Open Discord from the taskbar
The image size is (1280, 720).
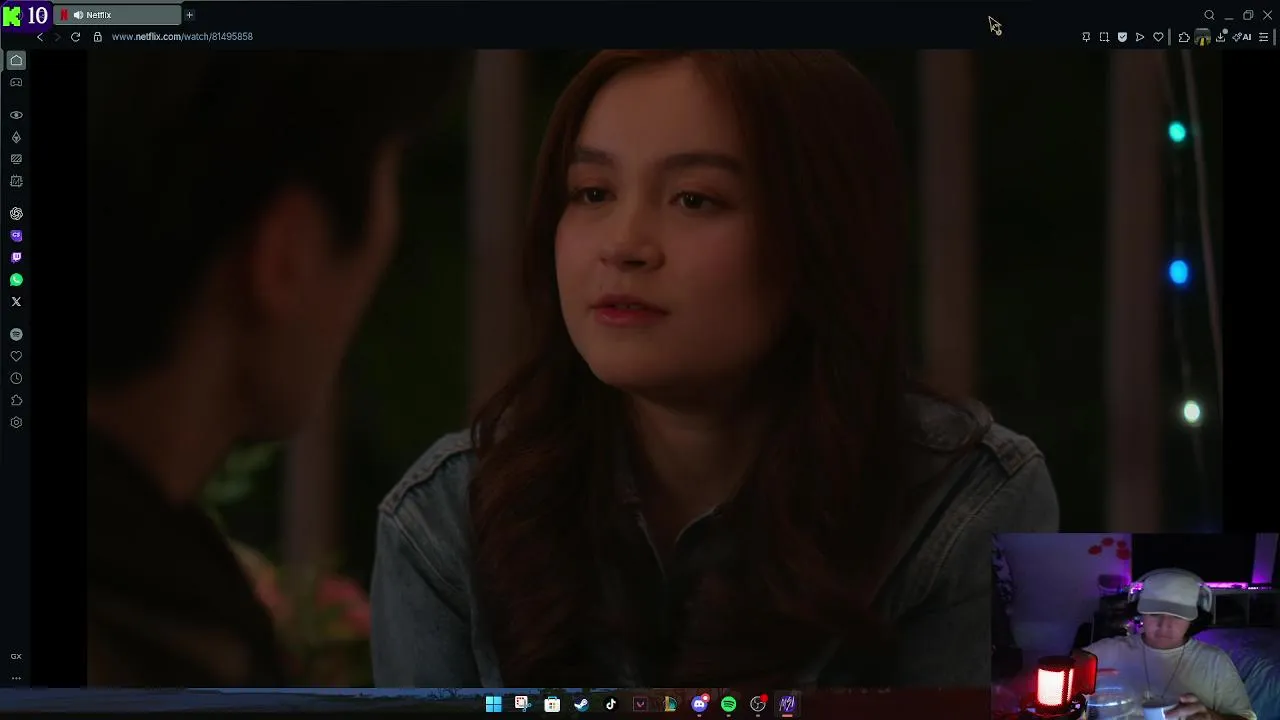699,704
